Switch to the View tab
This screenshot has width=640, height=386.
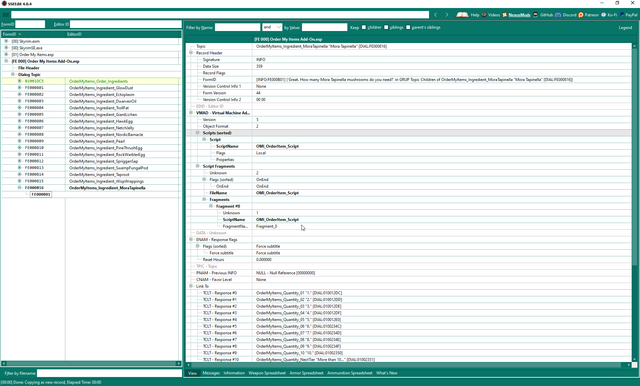(192, 373)
